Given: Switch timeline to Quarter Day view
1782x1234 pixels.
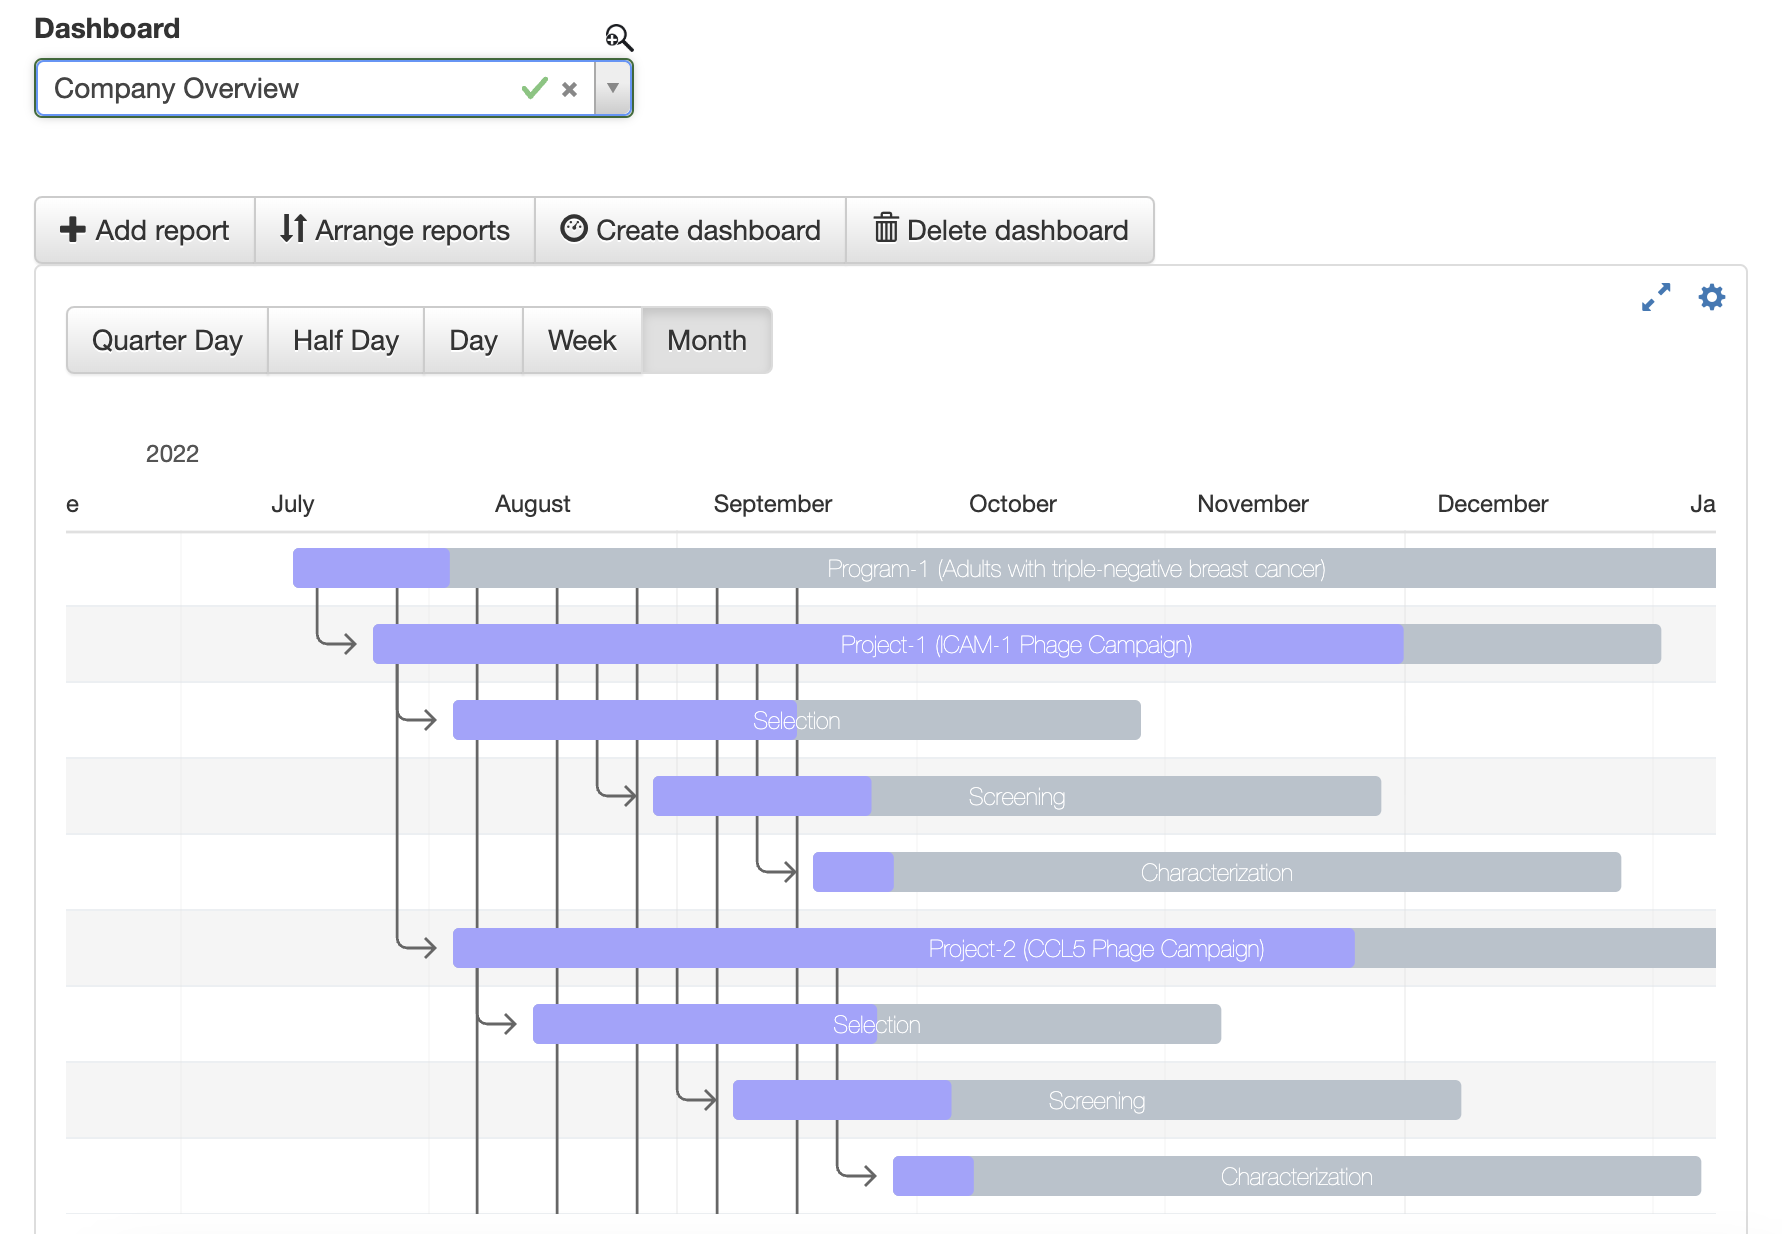Looking at the screenshot, I should click(167, 341).
